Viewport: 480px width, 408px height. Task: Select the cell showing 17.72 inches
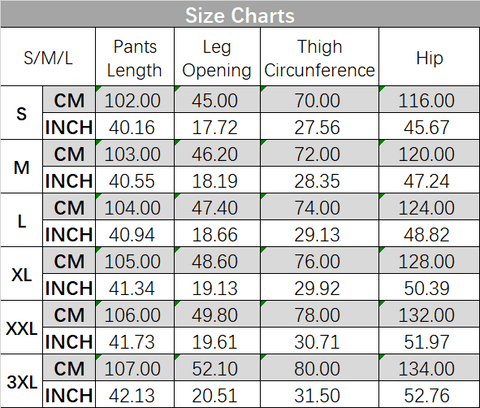[217, 127]
